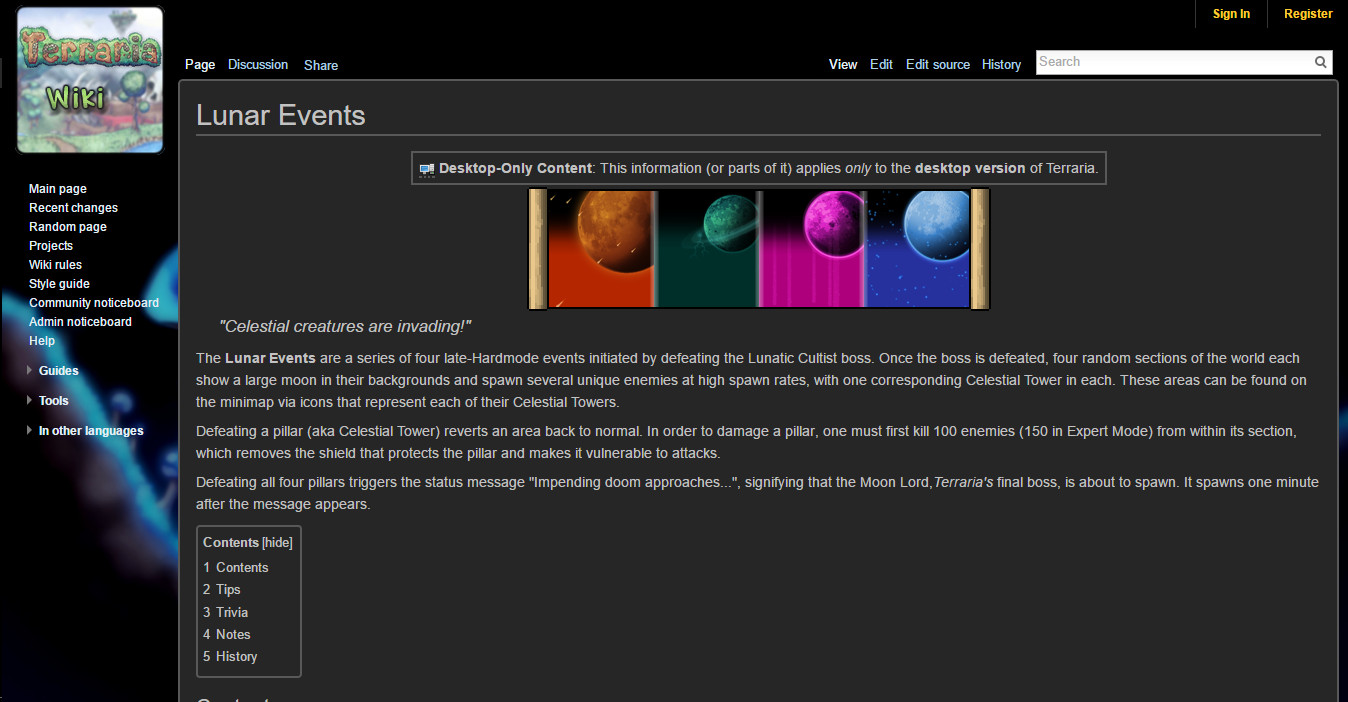Click the desktop computer icon in the notice banner

[428, 168]
